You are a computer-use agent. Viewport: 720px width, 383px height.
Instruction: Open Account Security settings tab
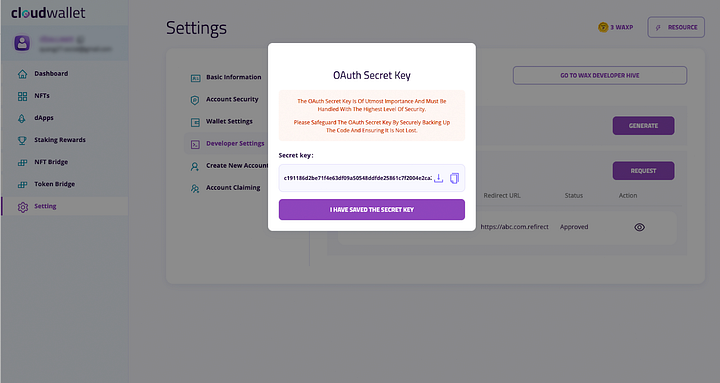(x=225, y=99)
